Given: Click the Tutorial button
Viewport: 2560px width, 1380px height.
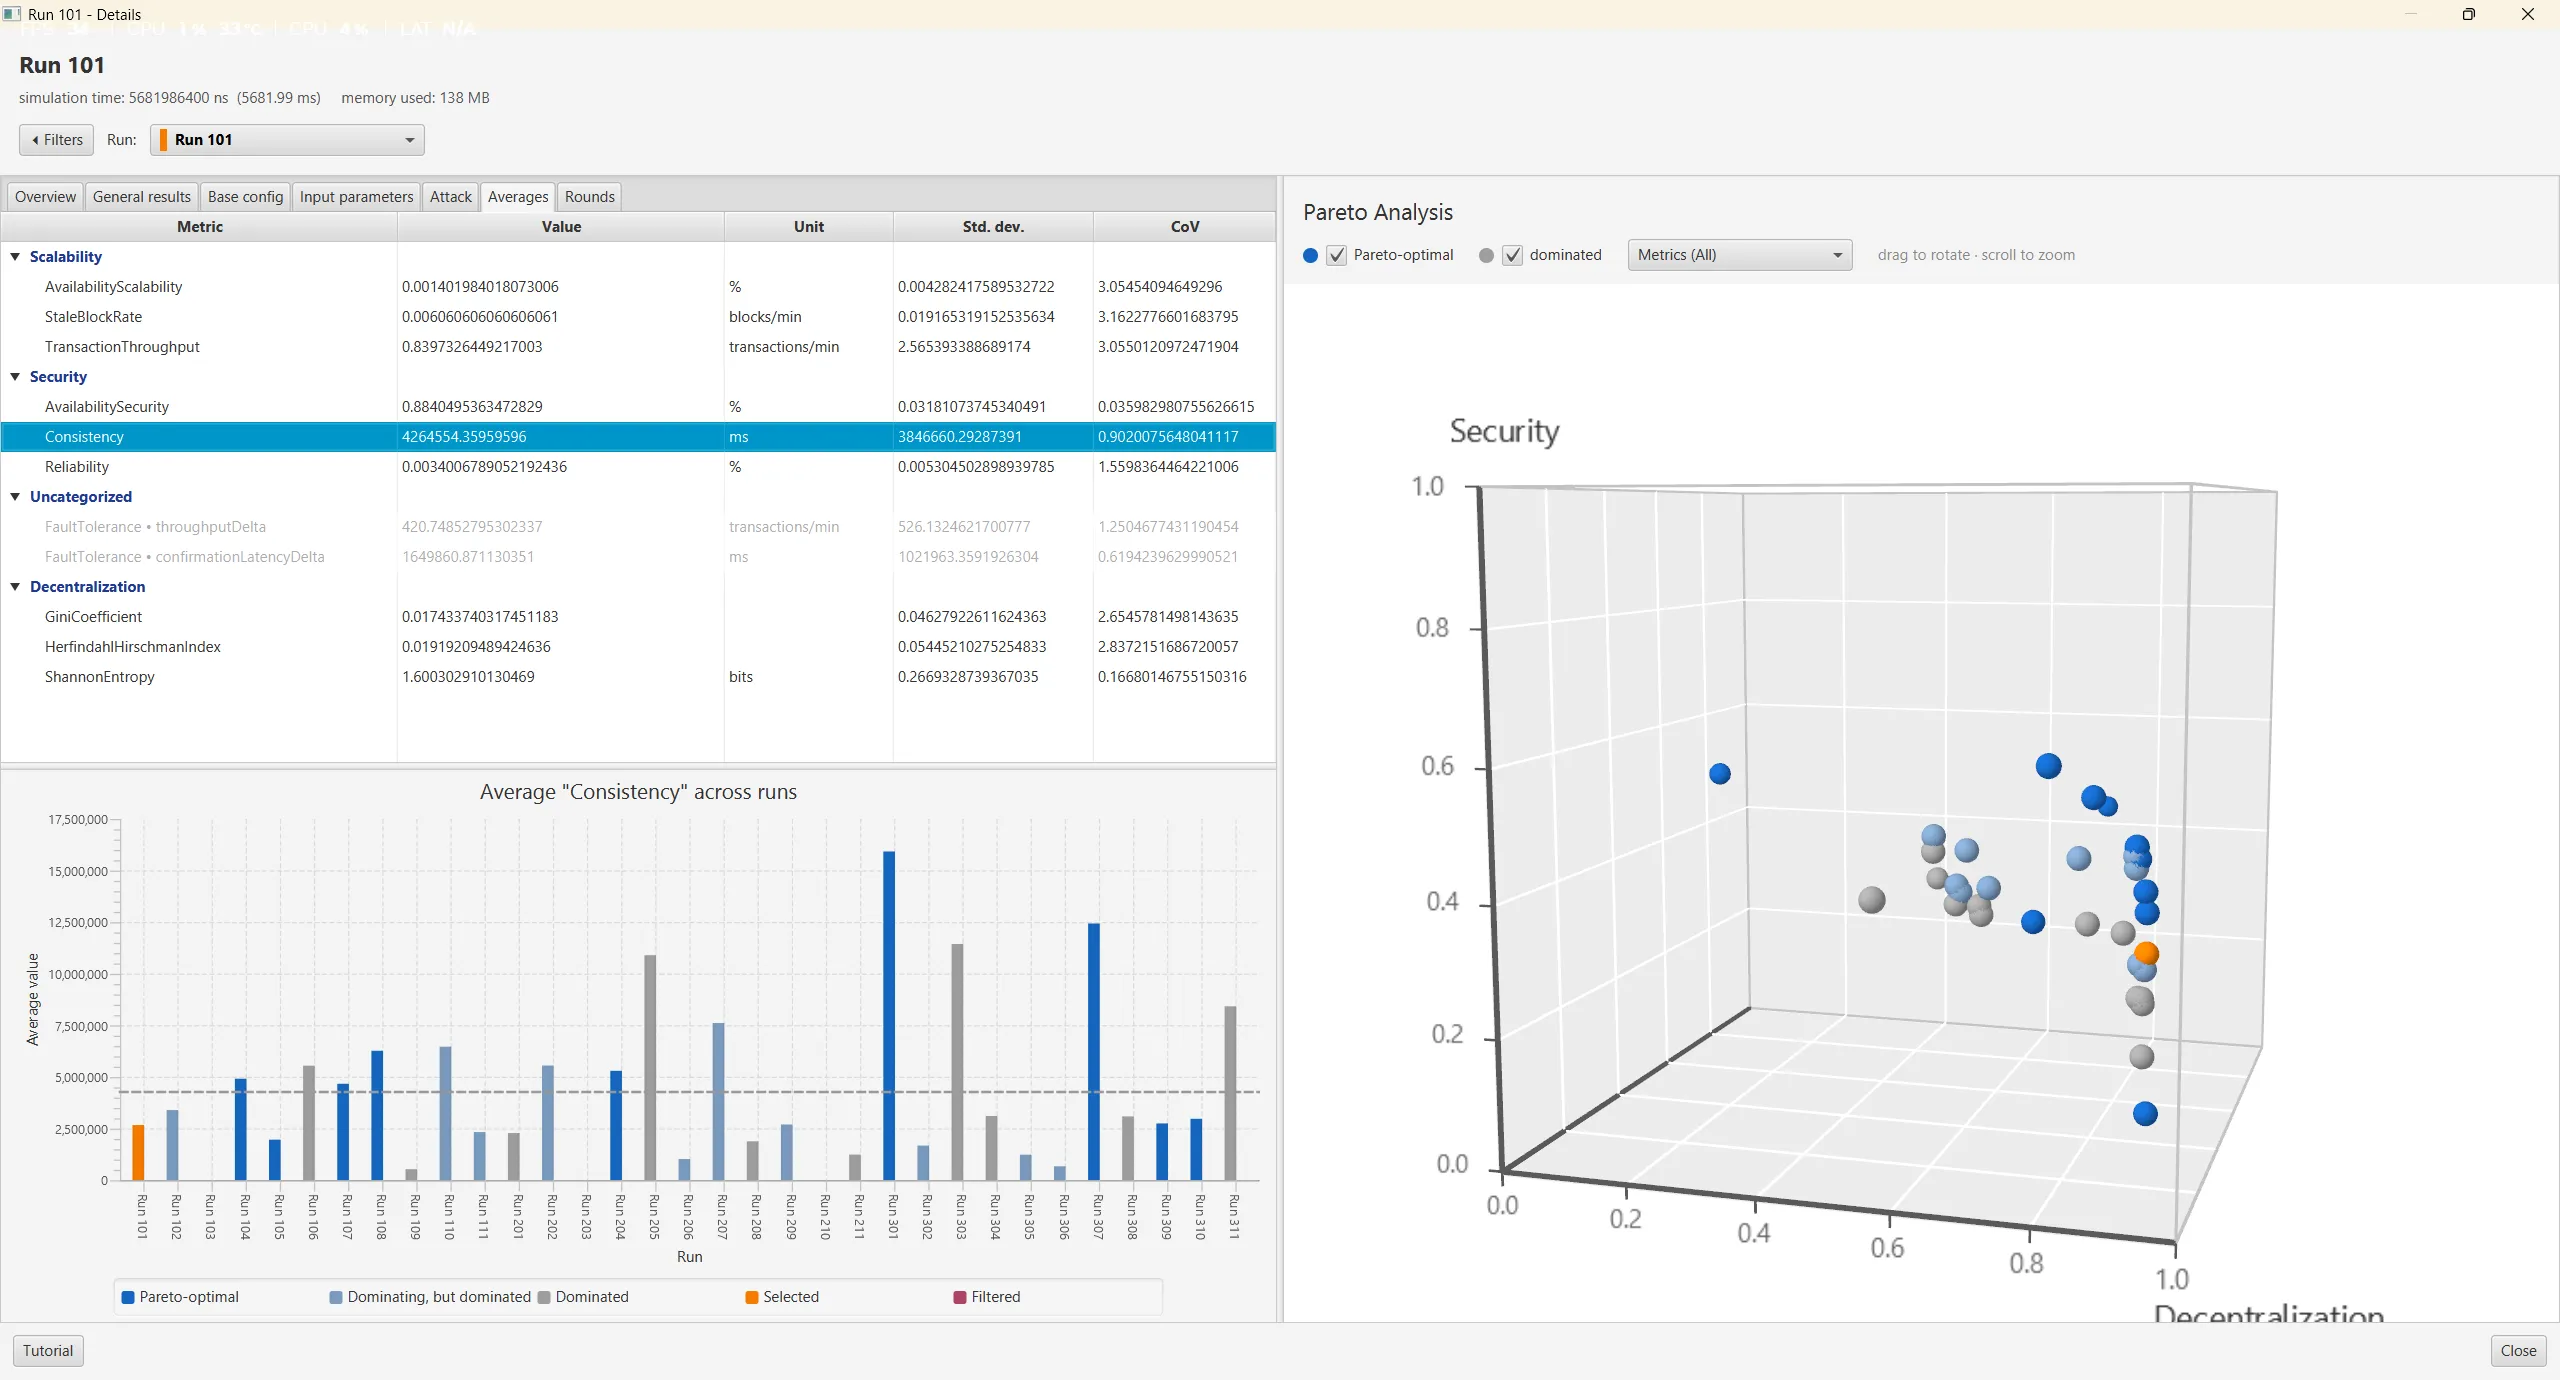Looking at the screenshot, I should tap(48, 1351).
